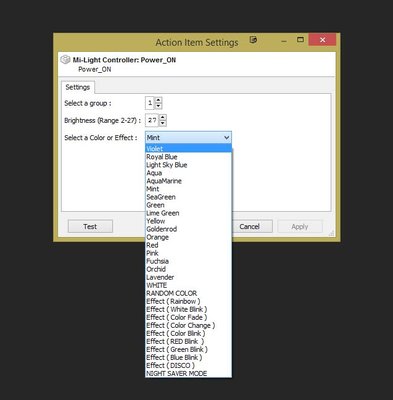Select Effect ( Rainbow ) entry
Viewport: 393px width, 400px height.
(x=188, y=301)
